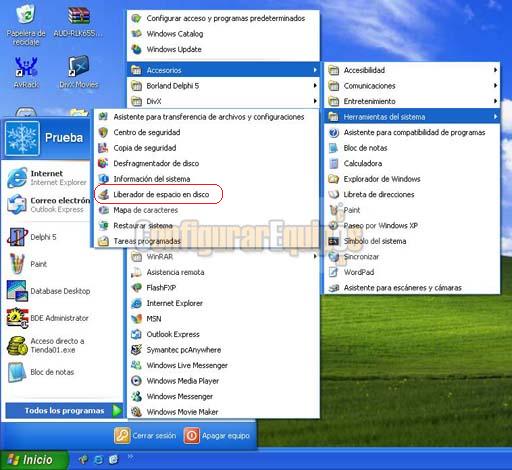The width and height of the screenshot is (512, 470).
Task: Click Sincronizar entry
Action: tap(412, 256)
